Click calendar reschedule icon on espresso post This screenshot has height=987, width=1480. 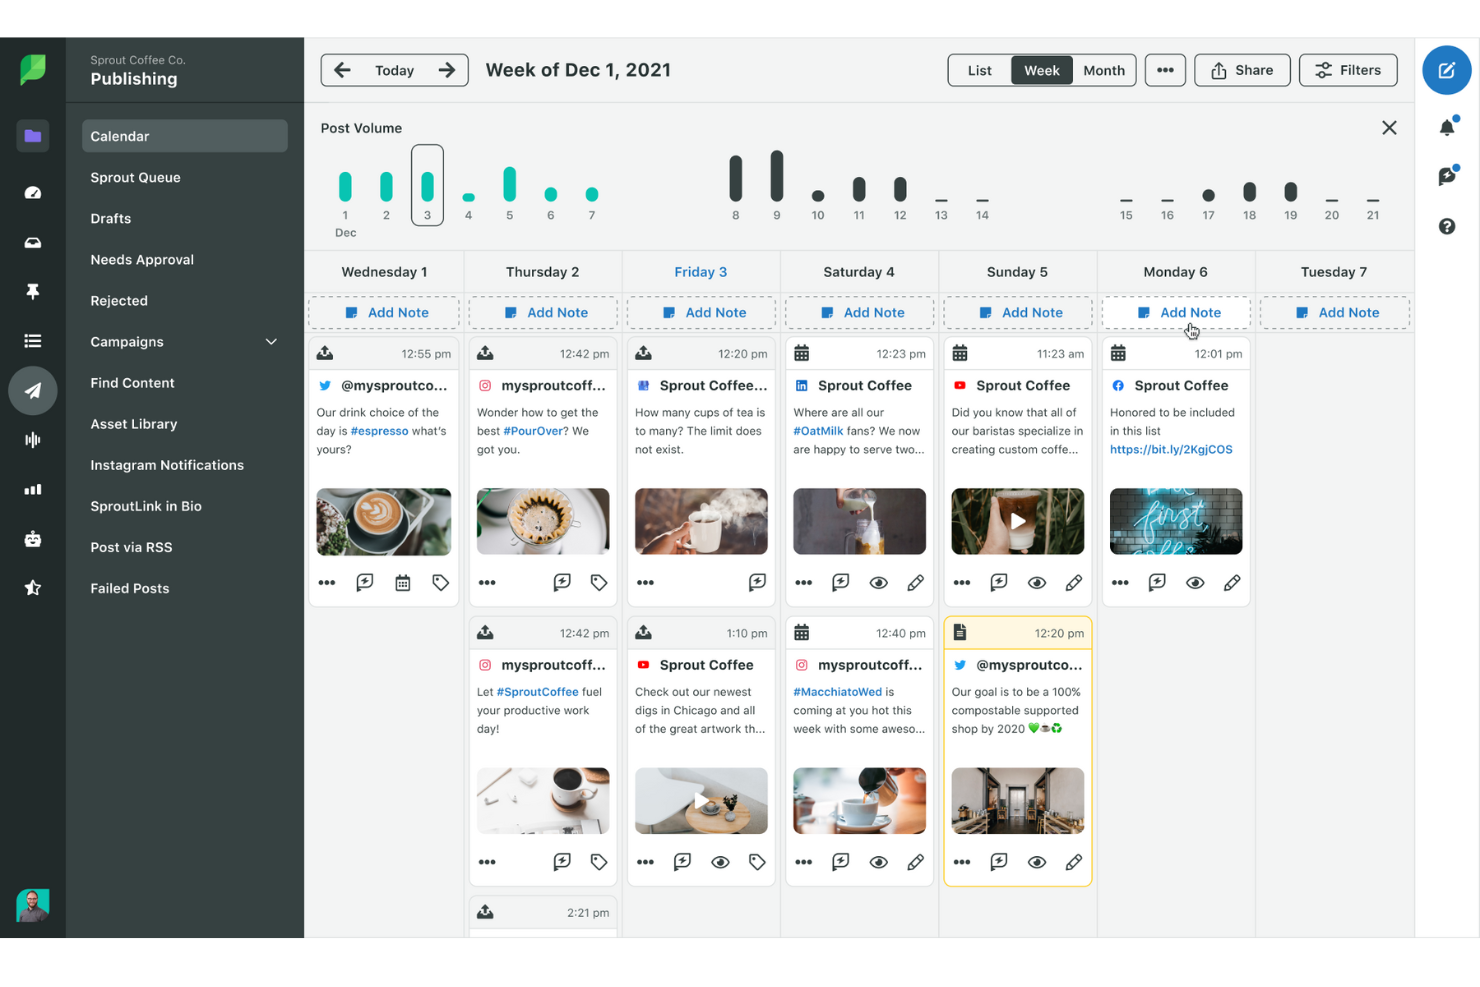403,582
